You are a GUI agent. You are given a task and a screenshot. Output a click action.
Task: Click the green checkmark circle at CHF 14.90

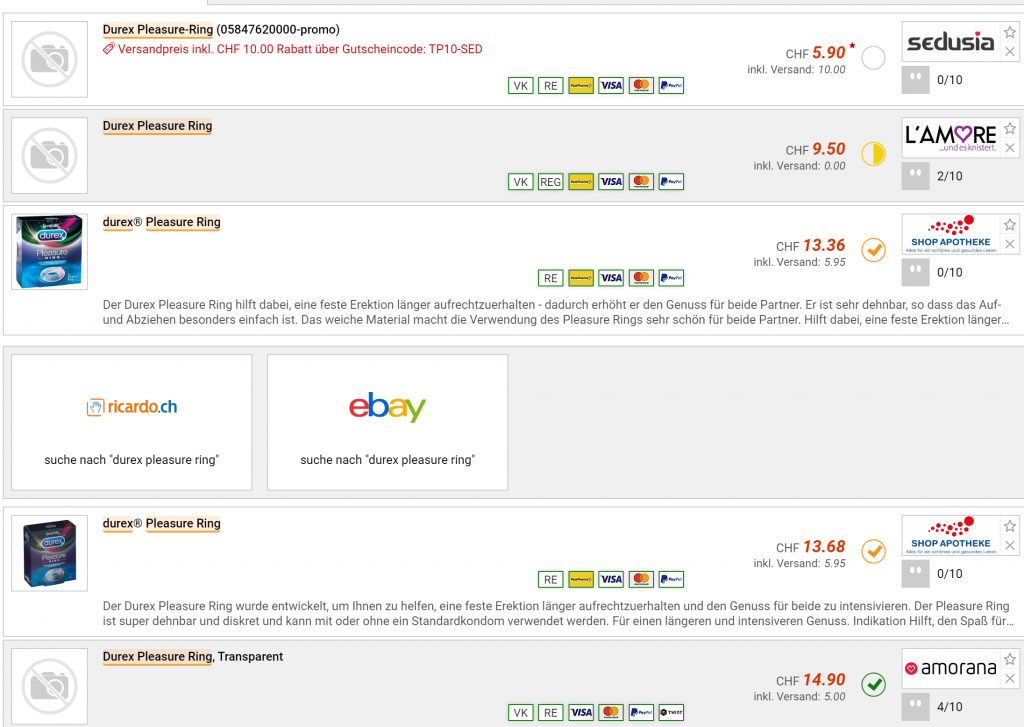pyautogui.click(x=873, y=684)
